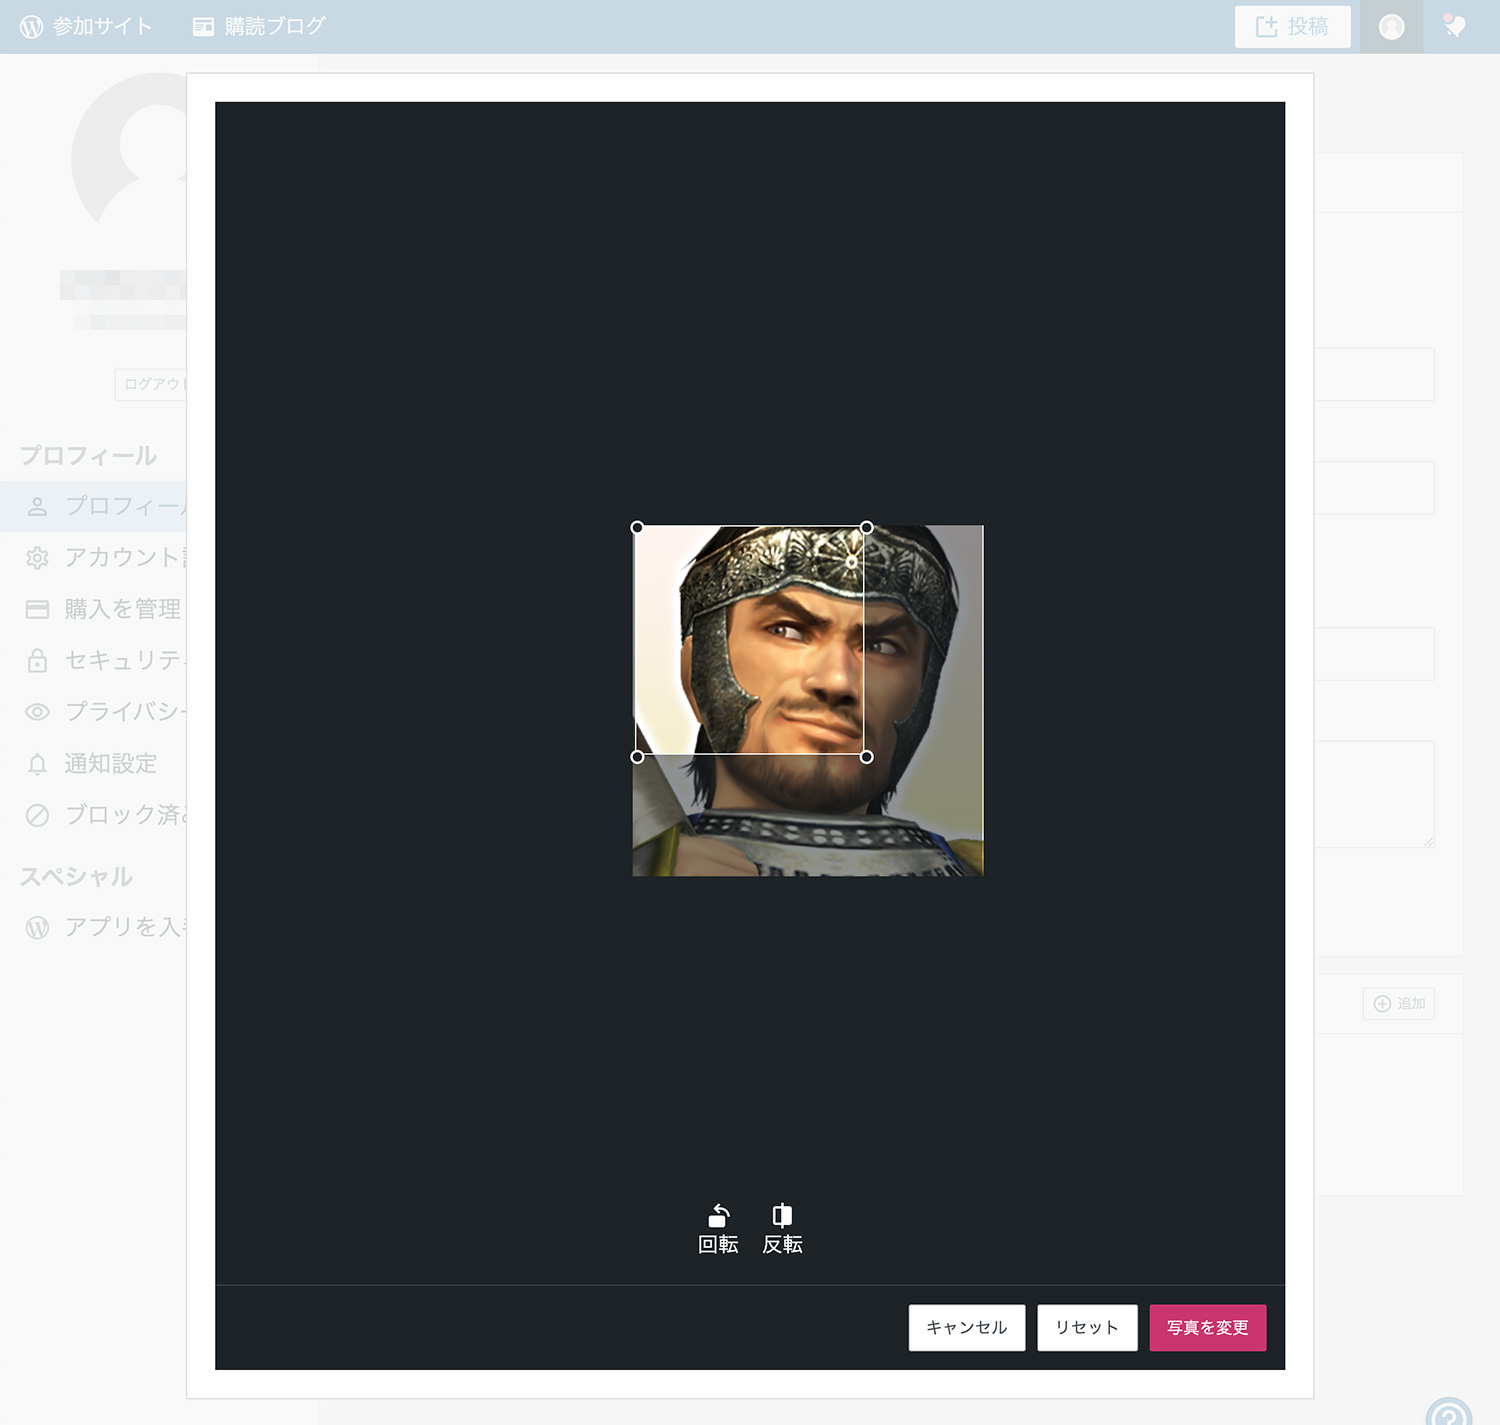Click top-right crop handle
Screen dimensions: 1500x1425
(x=867, y=527)
